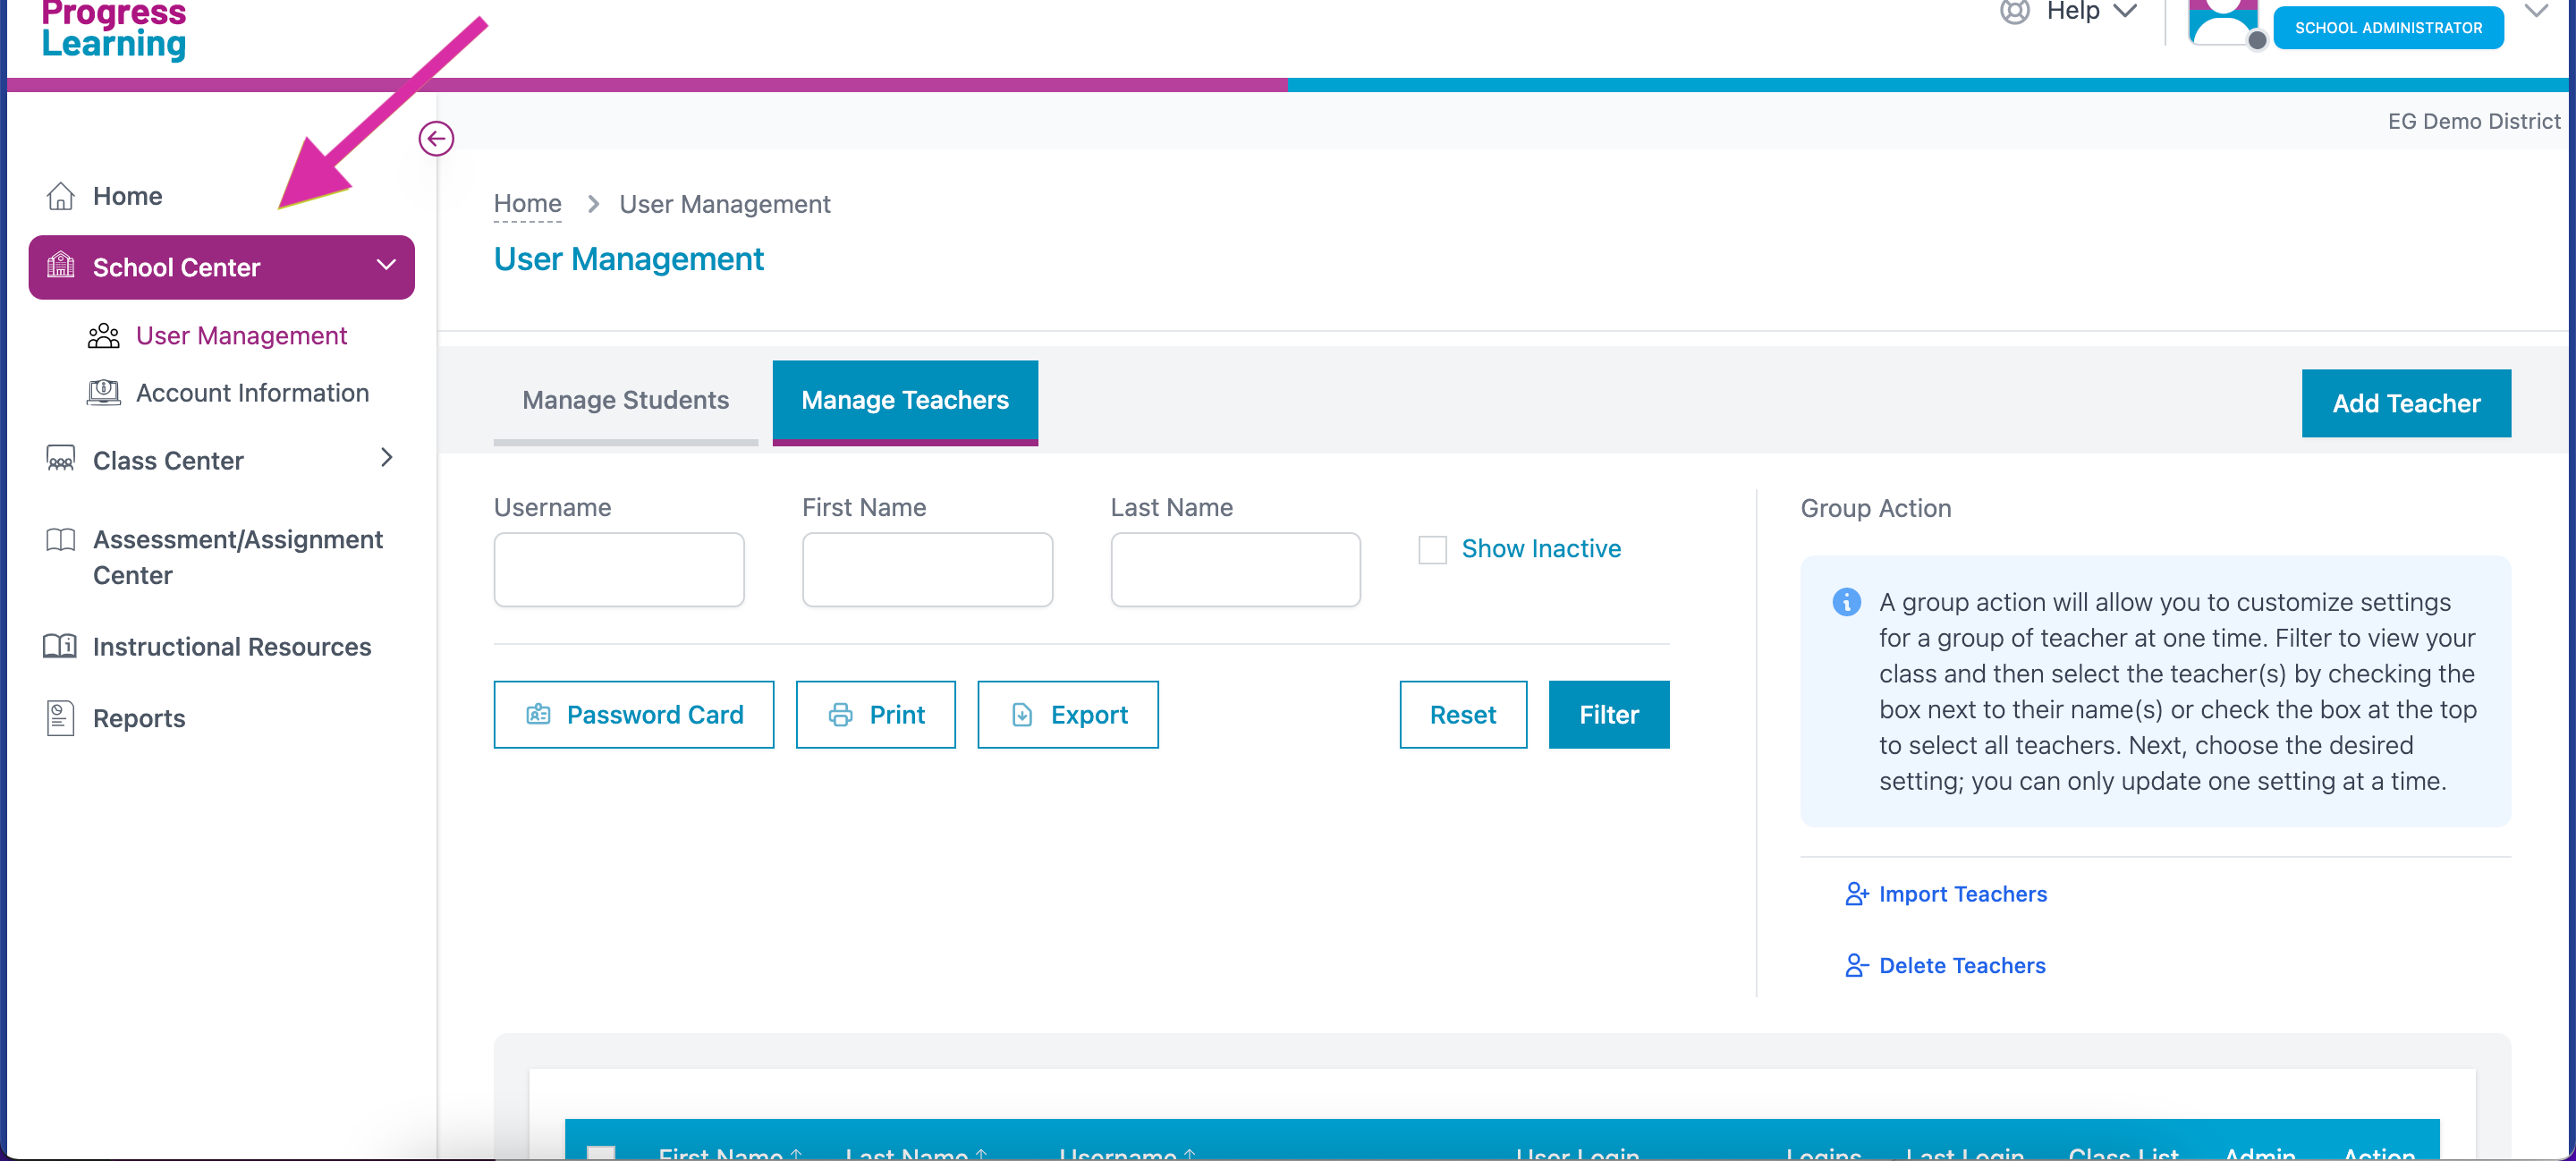The image size is (2576, 1161).
Task: Click the Import Teachers link
Action: tap(1962, 894)
